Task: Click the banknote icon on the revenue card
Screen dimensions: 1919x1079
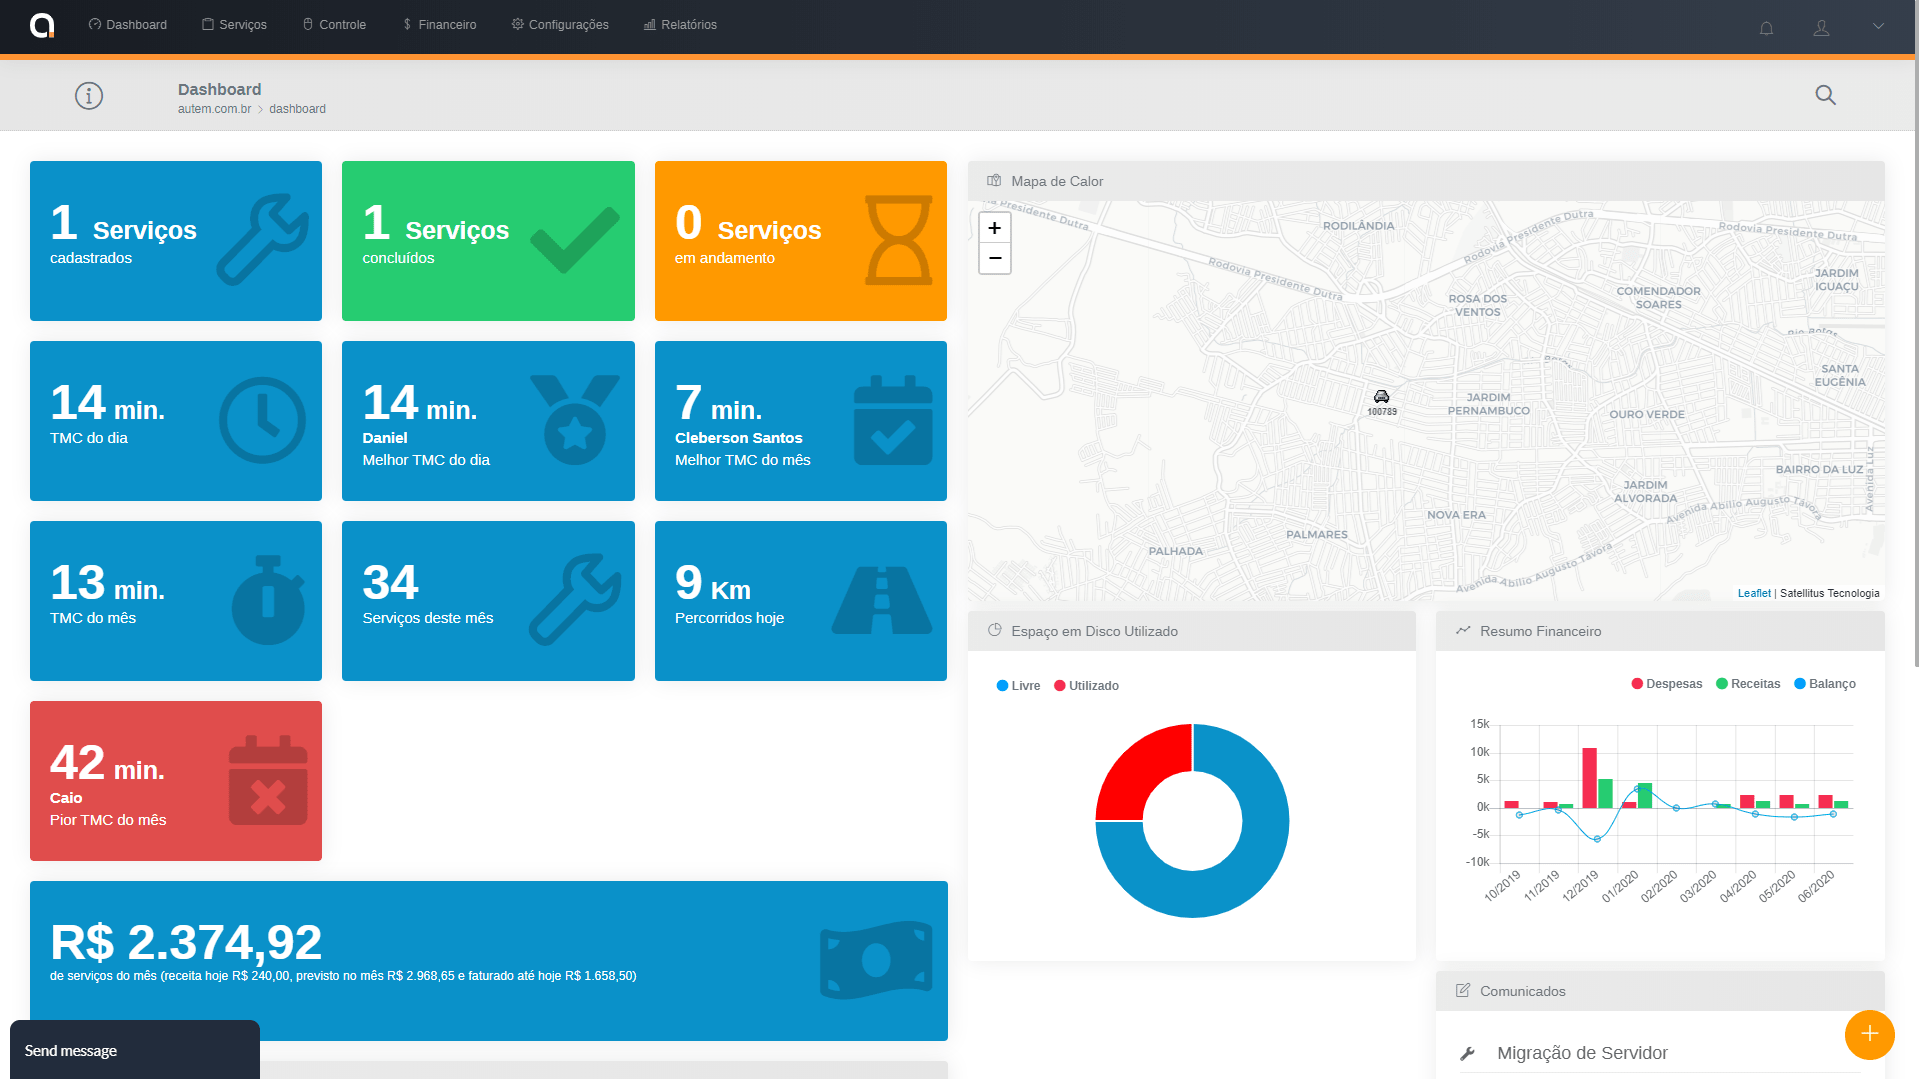Action: pyautogui.click(x=876, y=960)
